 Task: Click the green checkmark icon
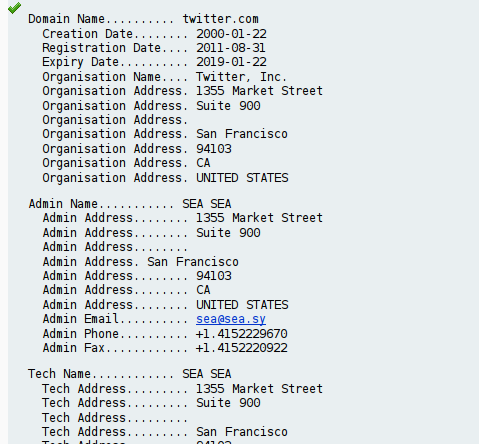pyautogui.click(x=14, y=8)
